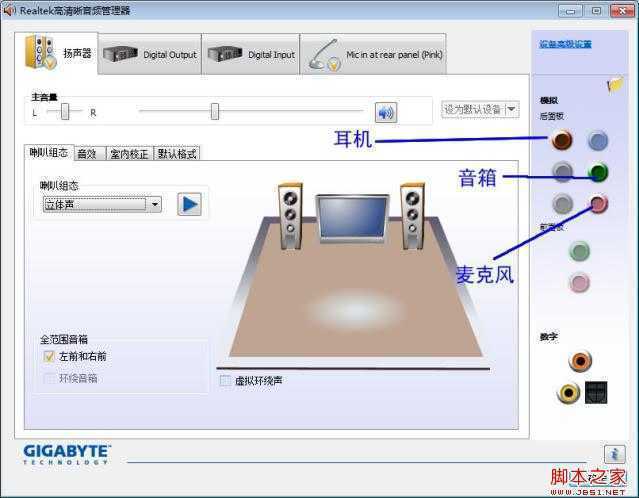Click the pink rear-panel microphone jack
The image size is (639, 498).
point(599,203)
